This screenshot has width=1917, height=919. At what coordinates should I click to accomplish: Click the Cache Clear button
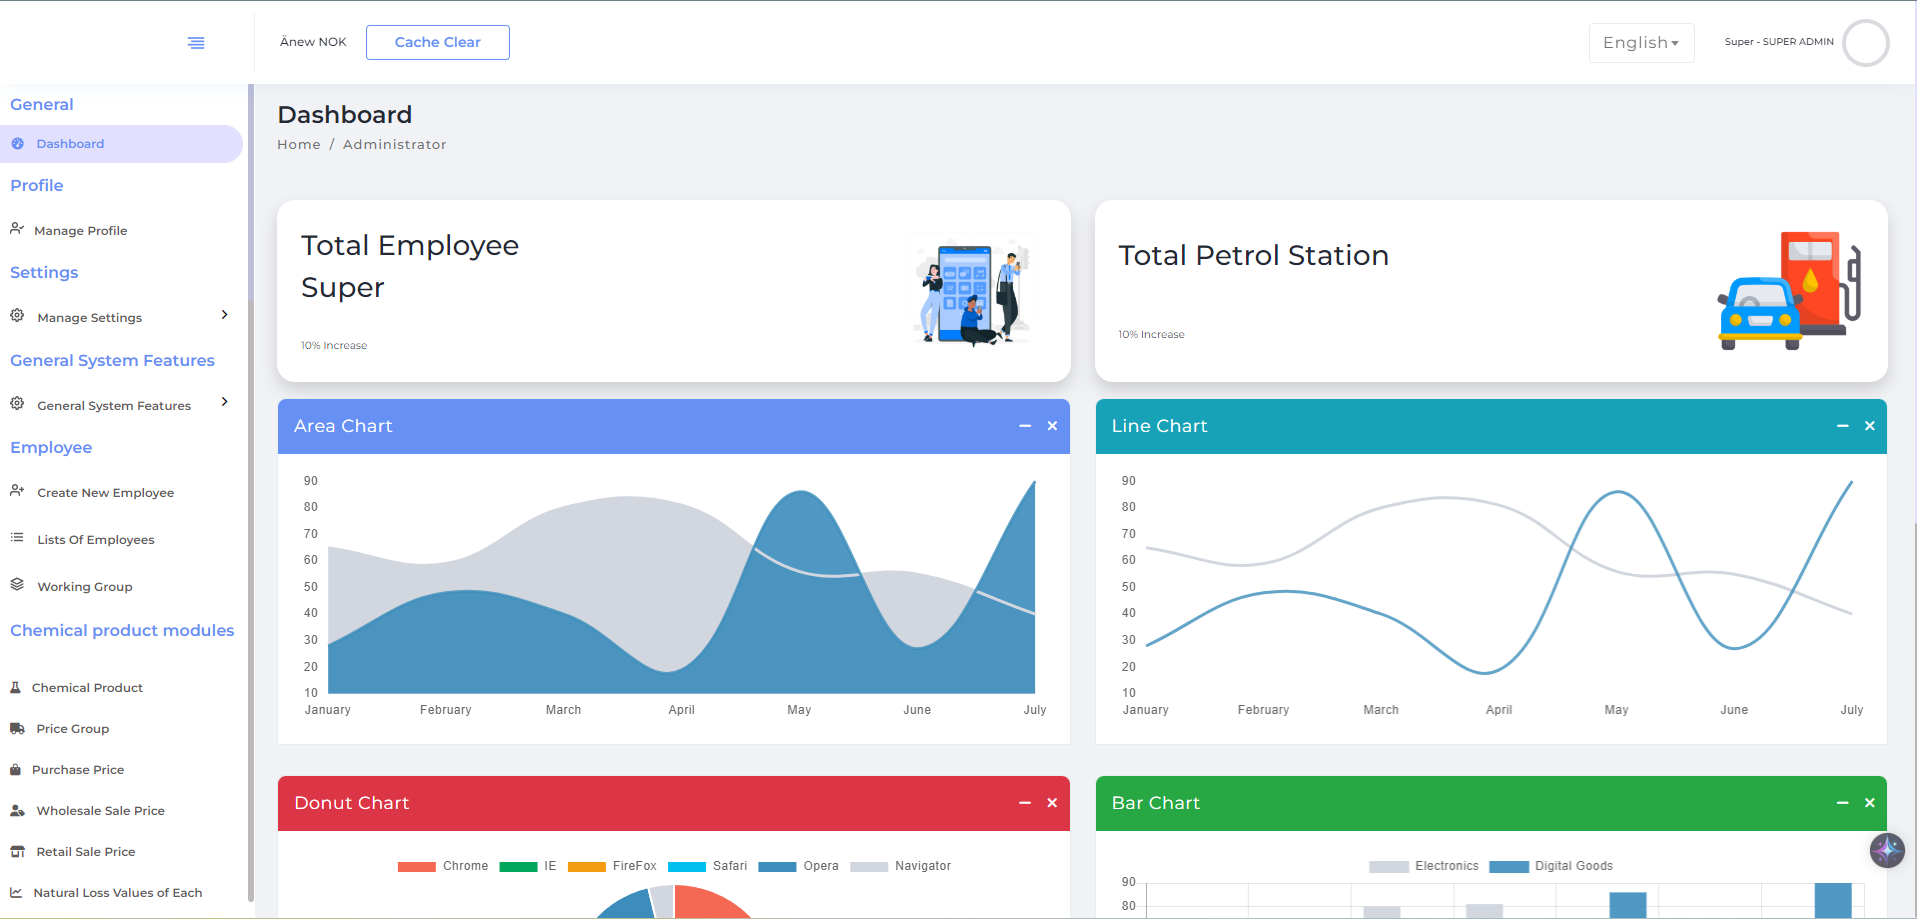coord(437,42)
